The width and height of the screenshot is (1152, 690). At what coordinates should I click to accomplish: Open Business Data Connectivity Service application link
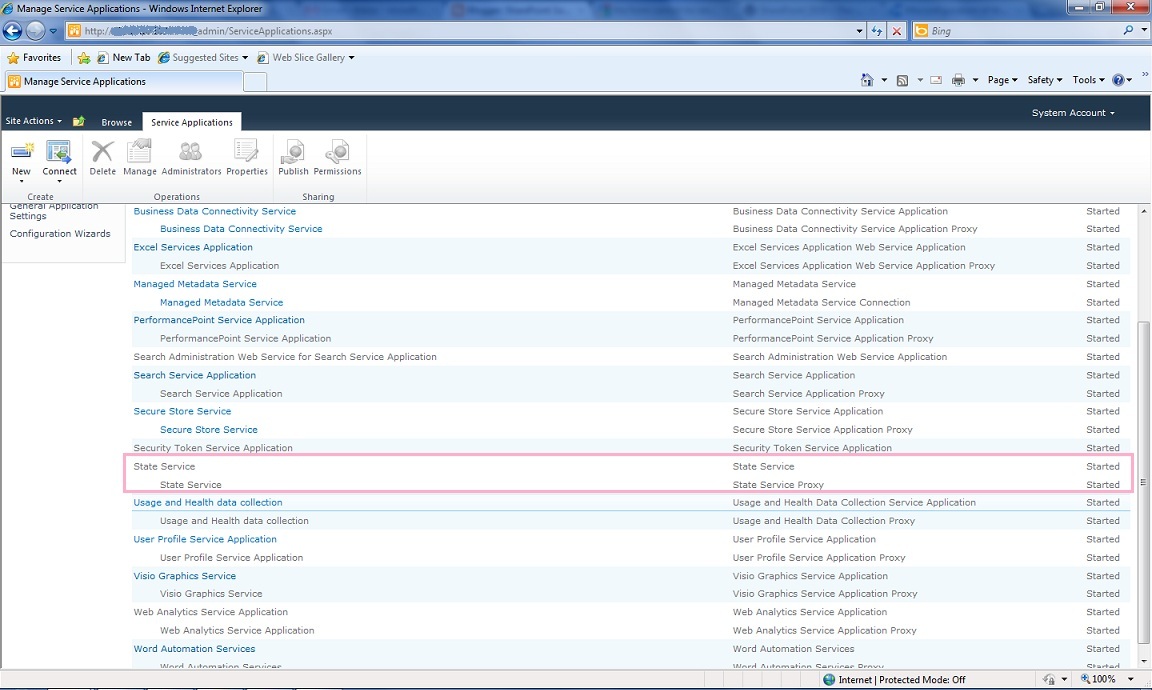point(215,211)
